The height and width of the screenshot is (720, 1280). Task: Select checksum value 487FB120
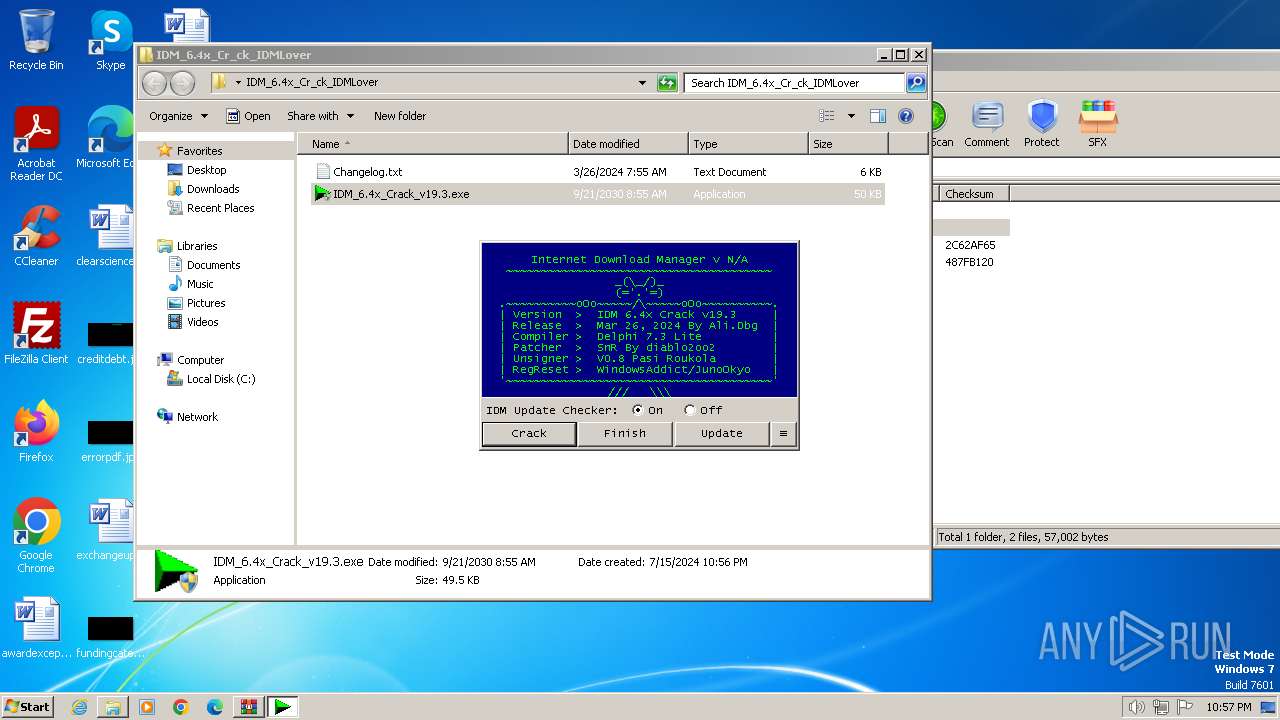click(970, 262)
